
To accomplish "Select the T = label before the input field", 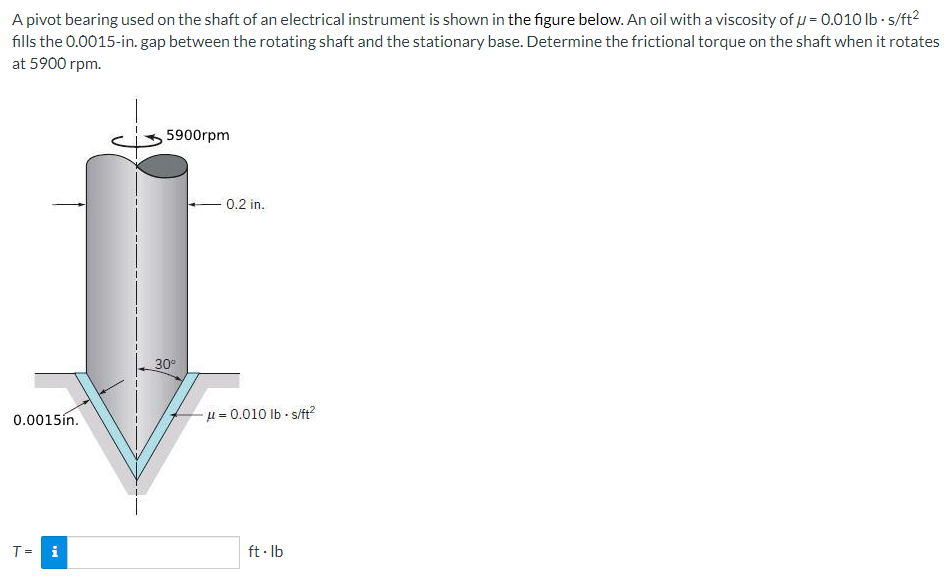I will 22,550.
